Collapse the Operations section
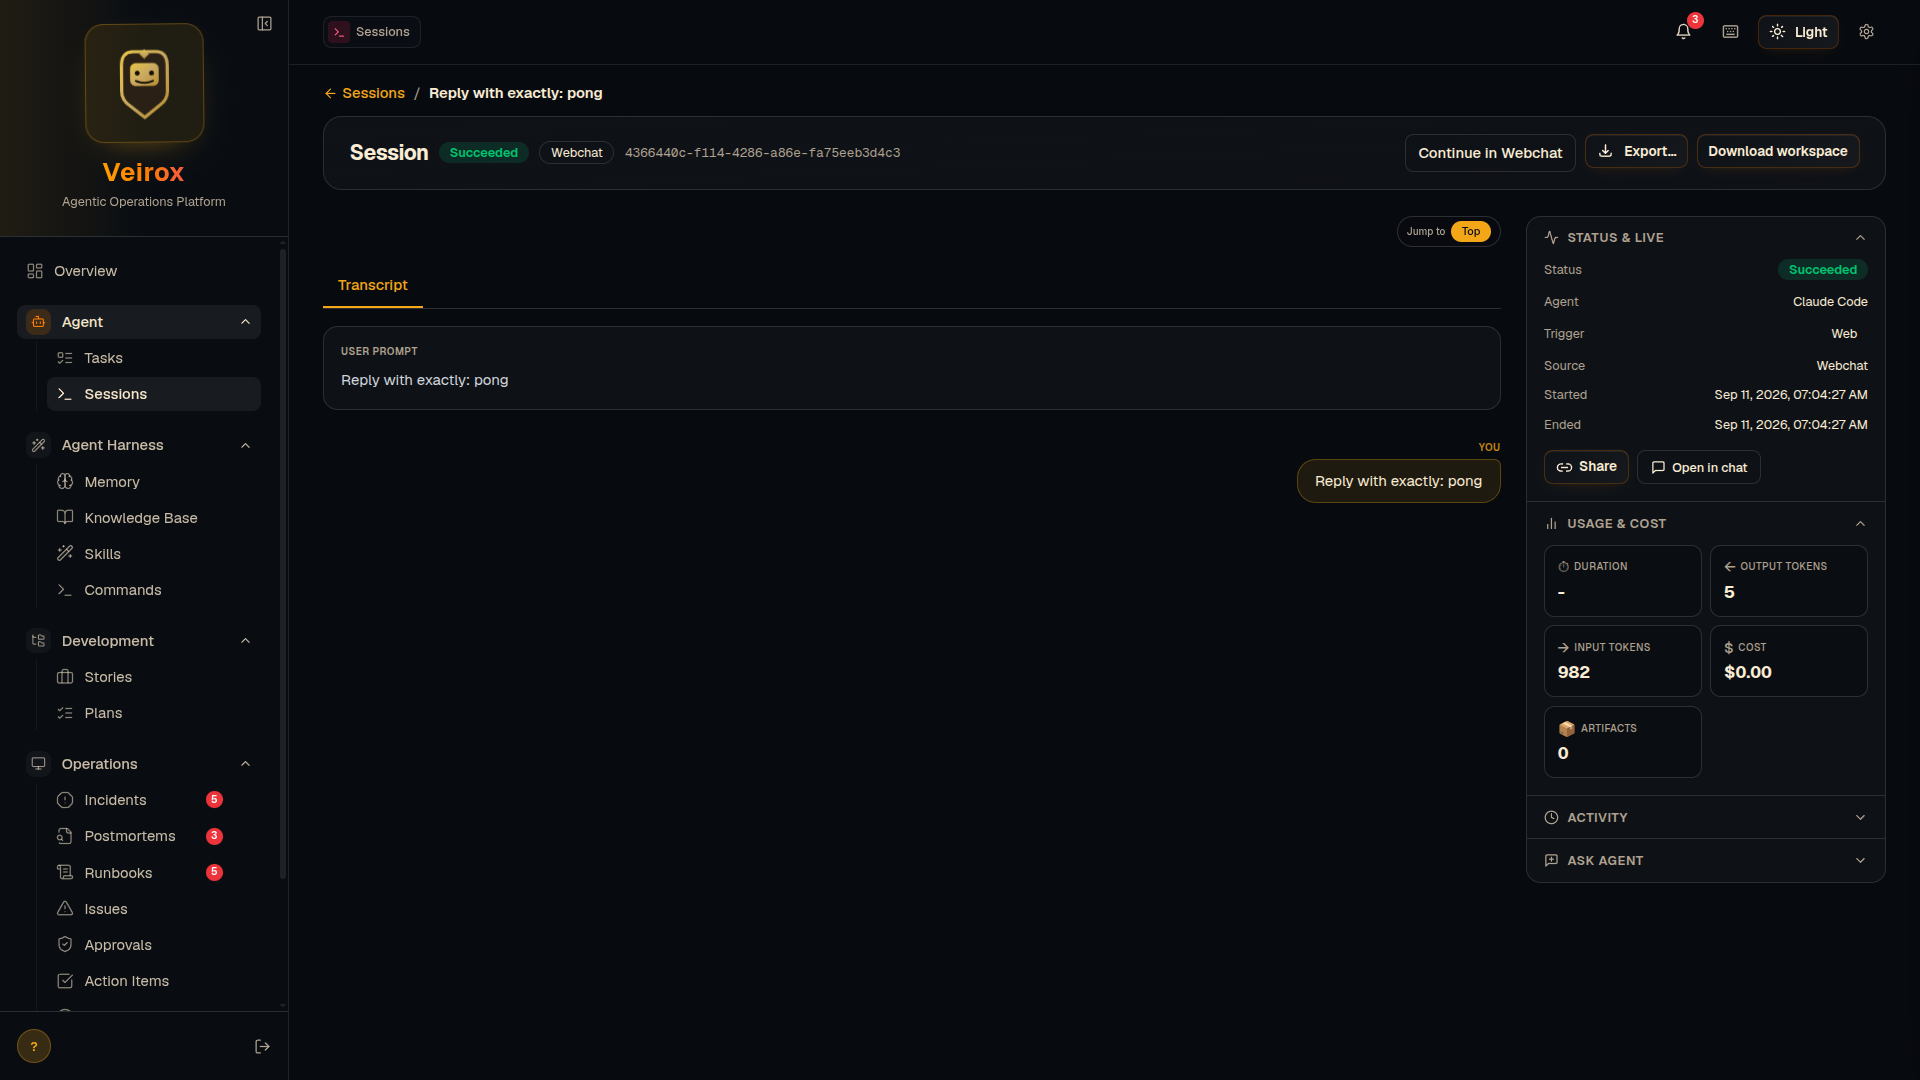The image size is (1920, 1080). click(x=245, y=764)
